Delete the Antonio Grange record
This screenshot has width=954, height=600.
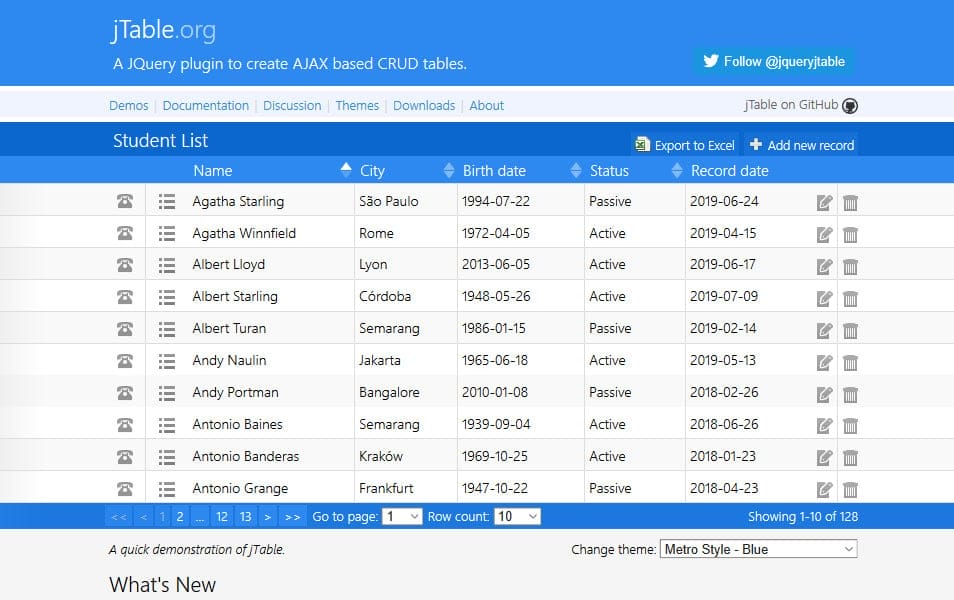(850, 489)
